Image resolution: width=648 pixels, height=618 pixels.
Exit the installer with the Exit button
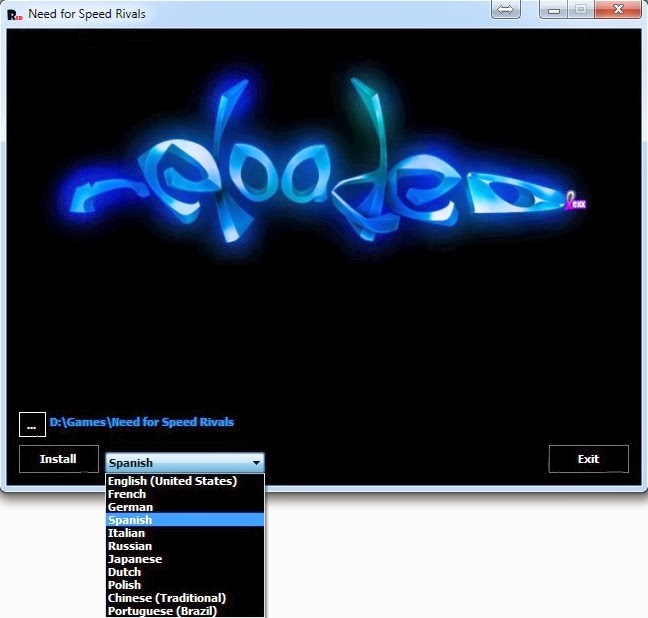[588, 459]
